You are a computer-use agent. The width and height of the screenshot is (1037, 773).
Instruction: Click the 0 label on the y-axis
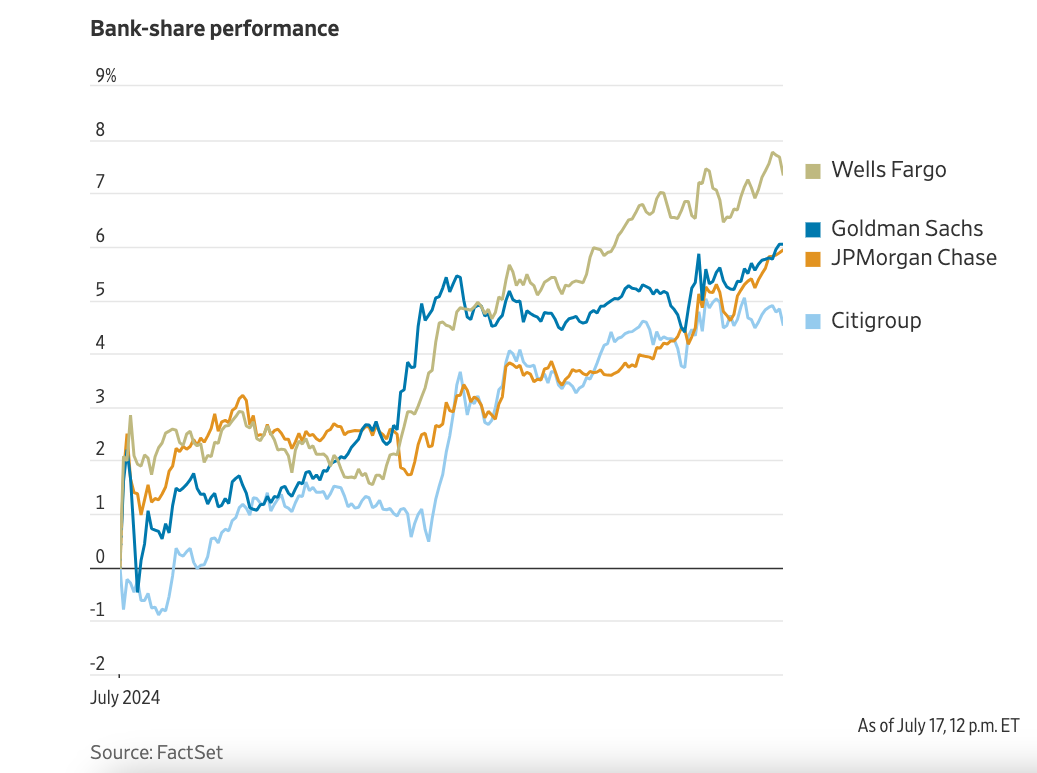tap(100, 557)
